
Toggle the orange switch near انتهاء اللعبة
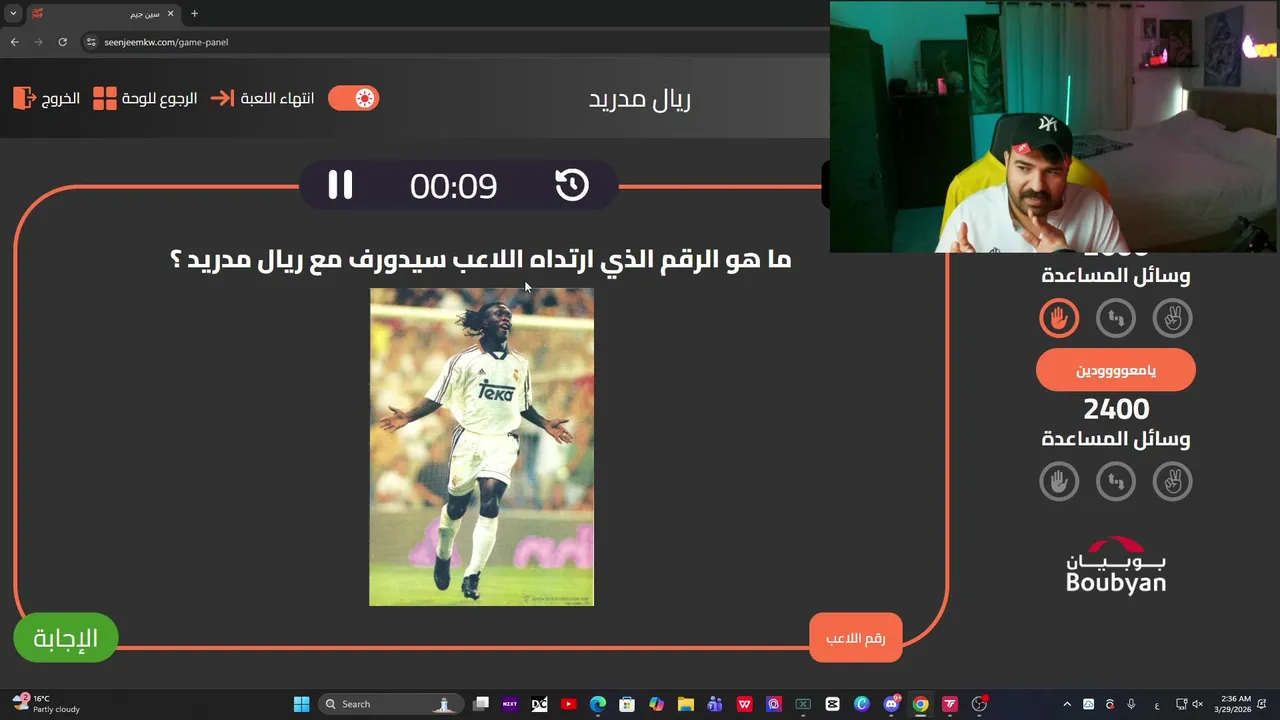coord(354,98)
